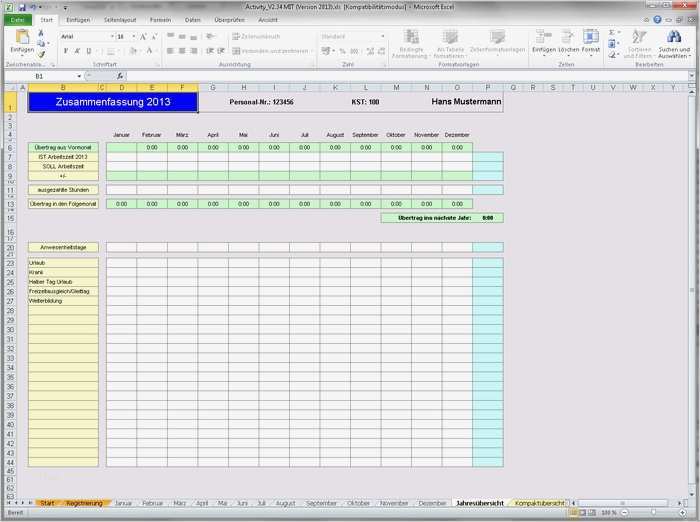Decrease decimal places icon
This screenshot has width=700, height=522.
pyautogui.click(x=382, y=51)
